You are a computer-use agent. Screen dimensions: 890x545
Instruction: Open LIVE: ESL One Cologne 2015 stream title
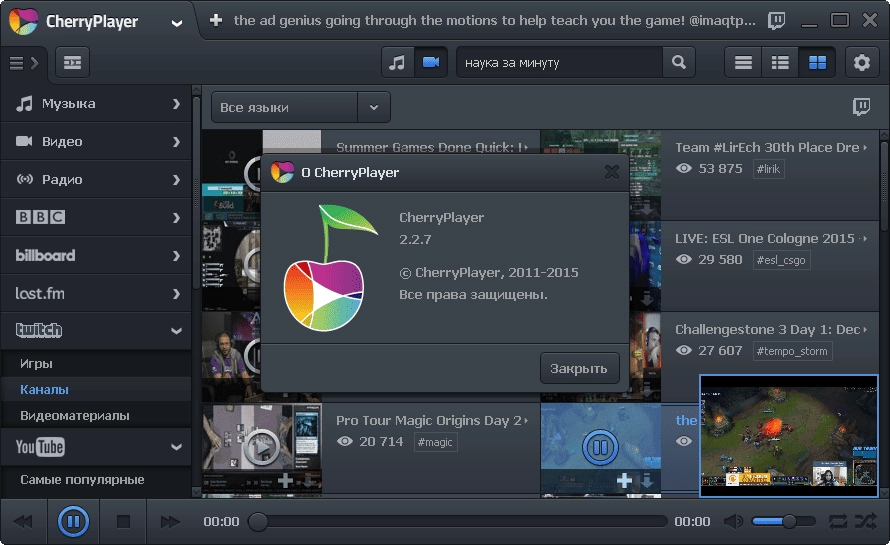click(x=765, y=238)
